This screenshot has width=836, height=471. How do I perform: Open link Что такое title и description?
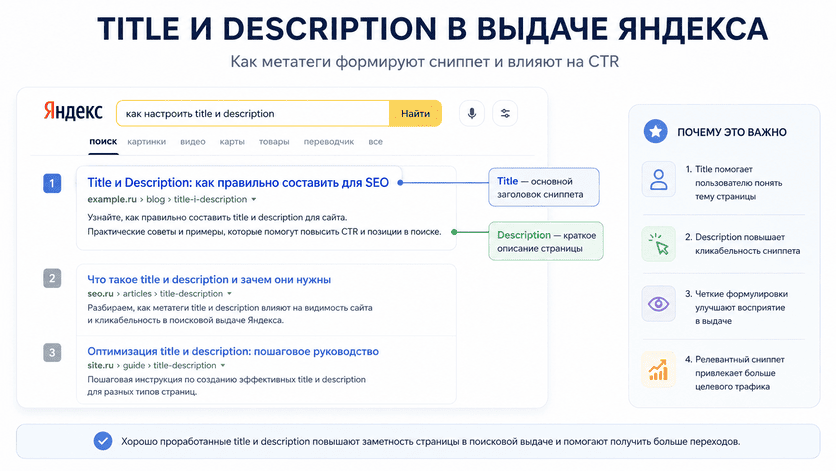click(x=209, y=279)
